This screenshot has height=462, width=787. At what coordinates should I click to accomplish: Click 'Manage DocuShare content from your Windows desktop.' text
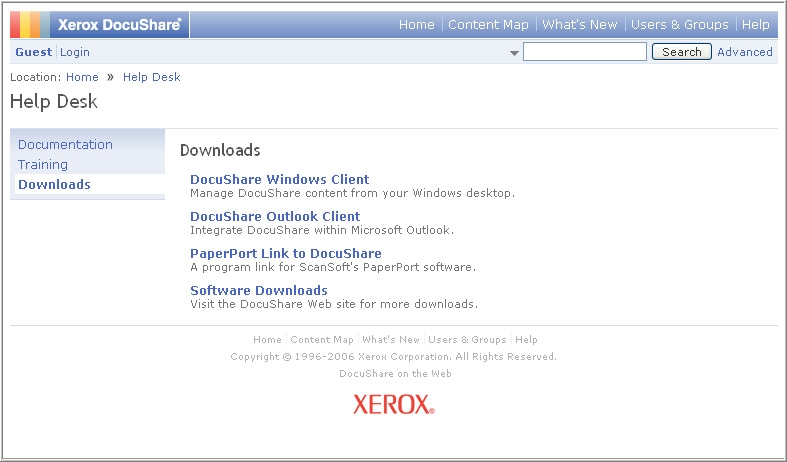pyautogui.click(x=352, y=193)
